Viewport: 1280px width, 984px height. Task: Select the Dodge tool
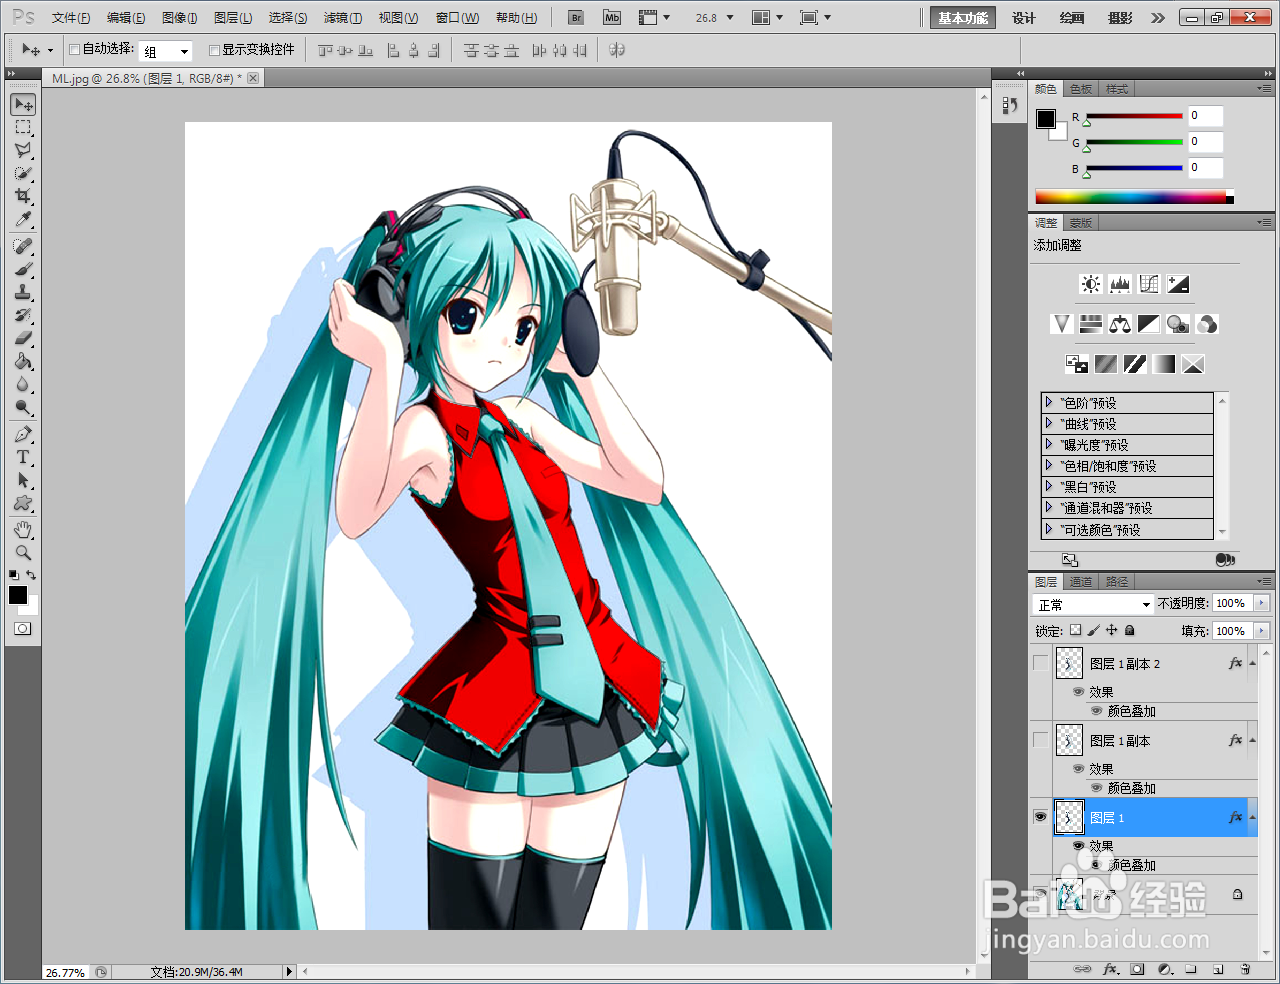tap(23, 407)
